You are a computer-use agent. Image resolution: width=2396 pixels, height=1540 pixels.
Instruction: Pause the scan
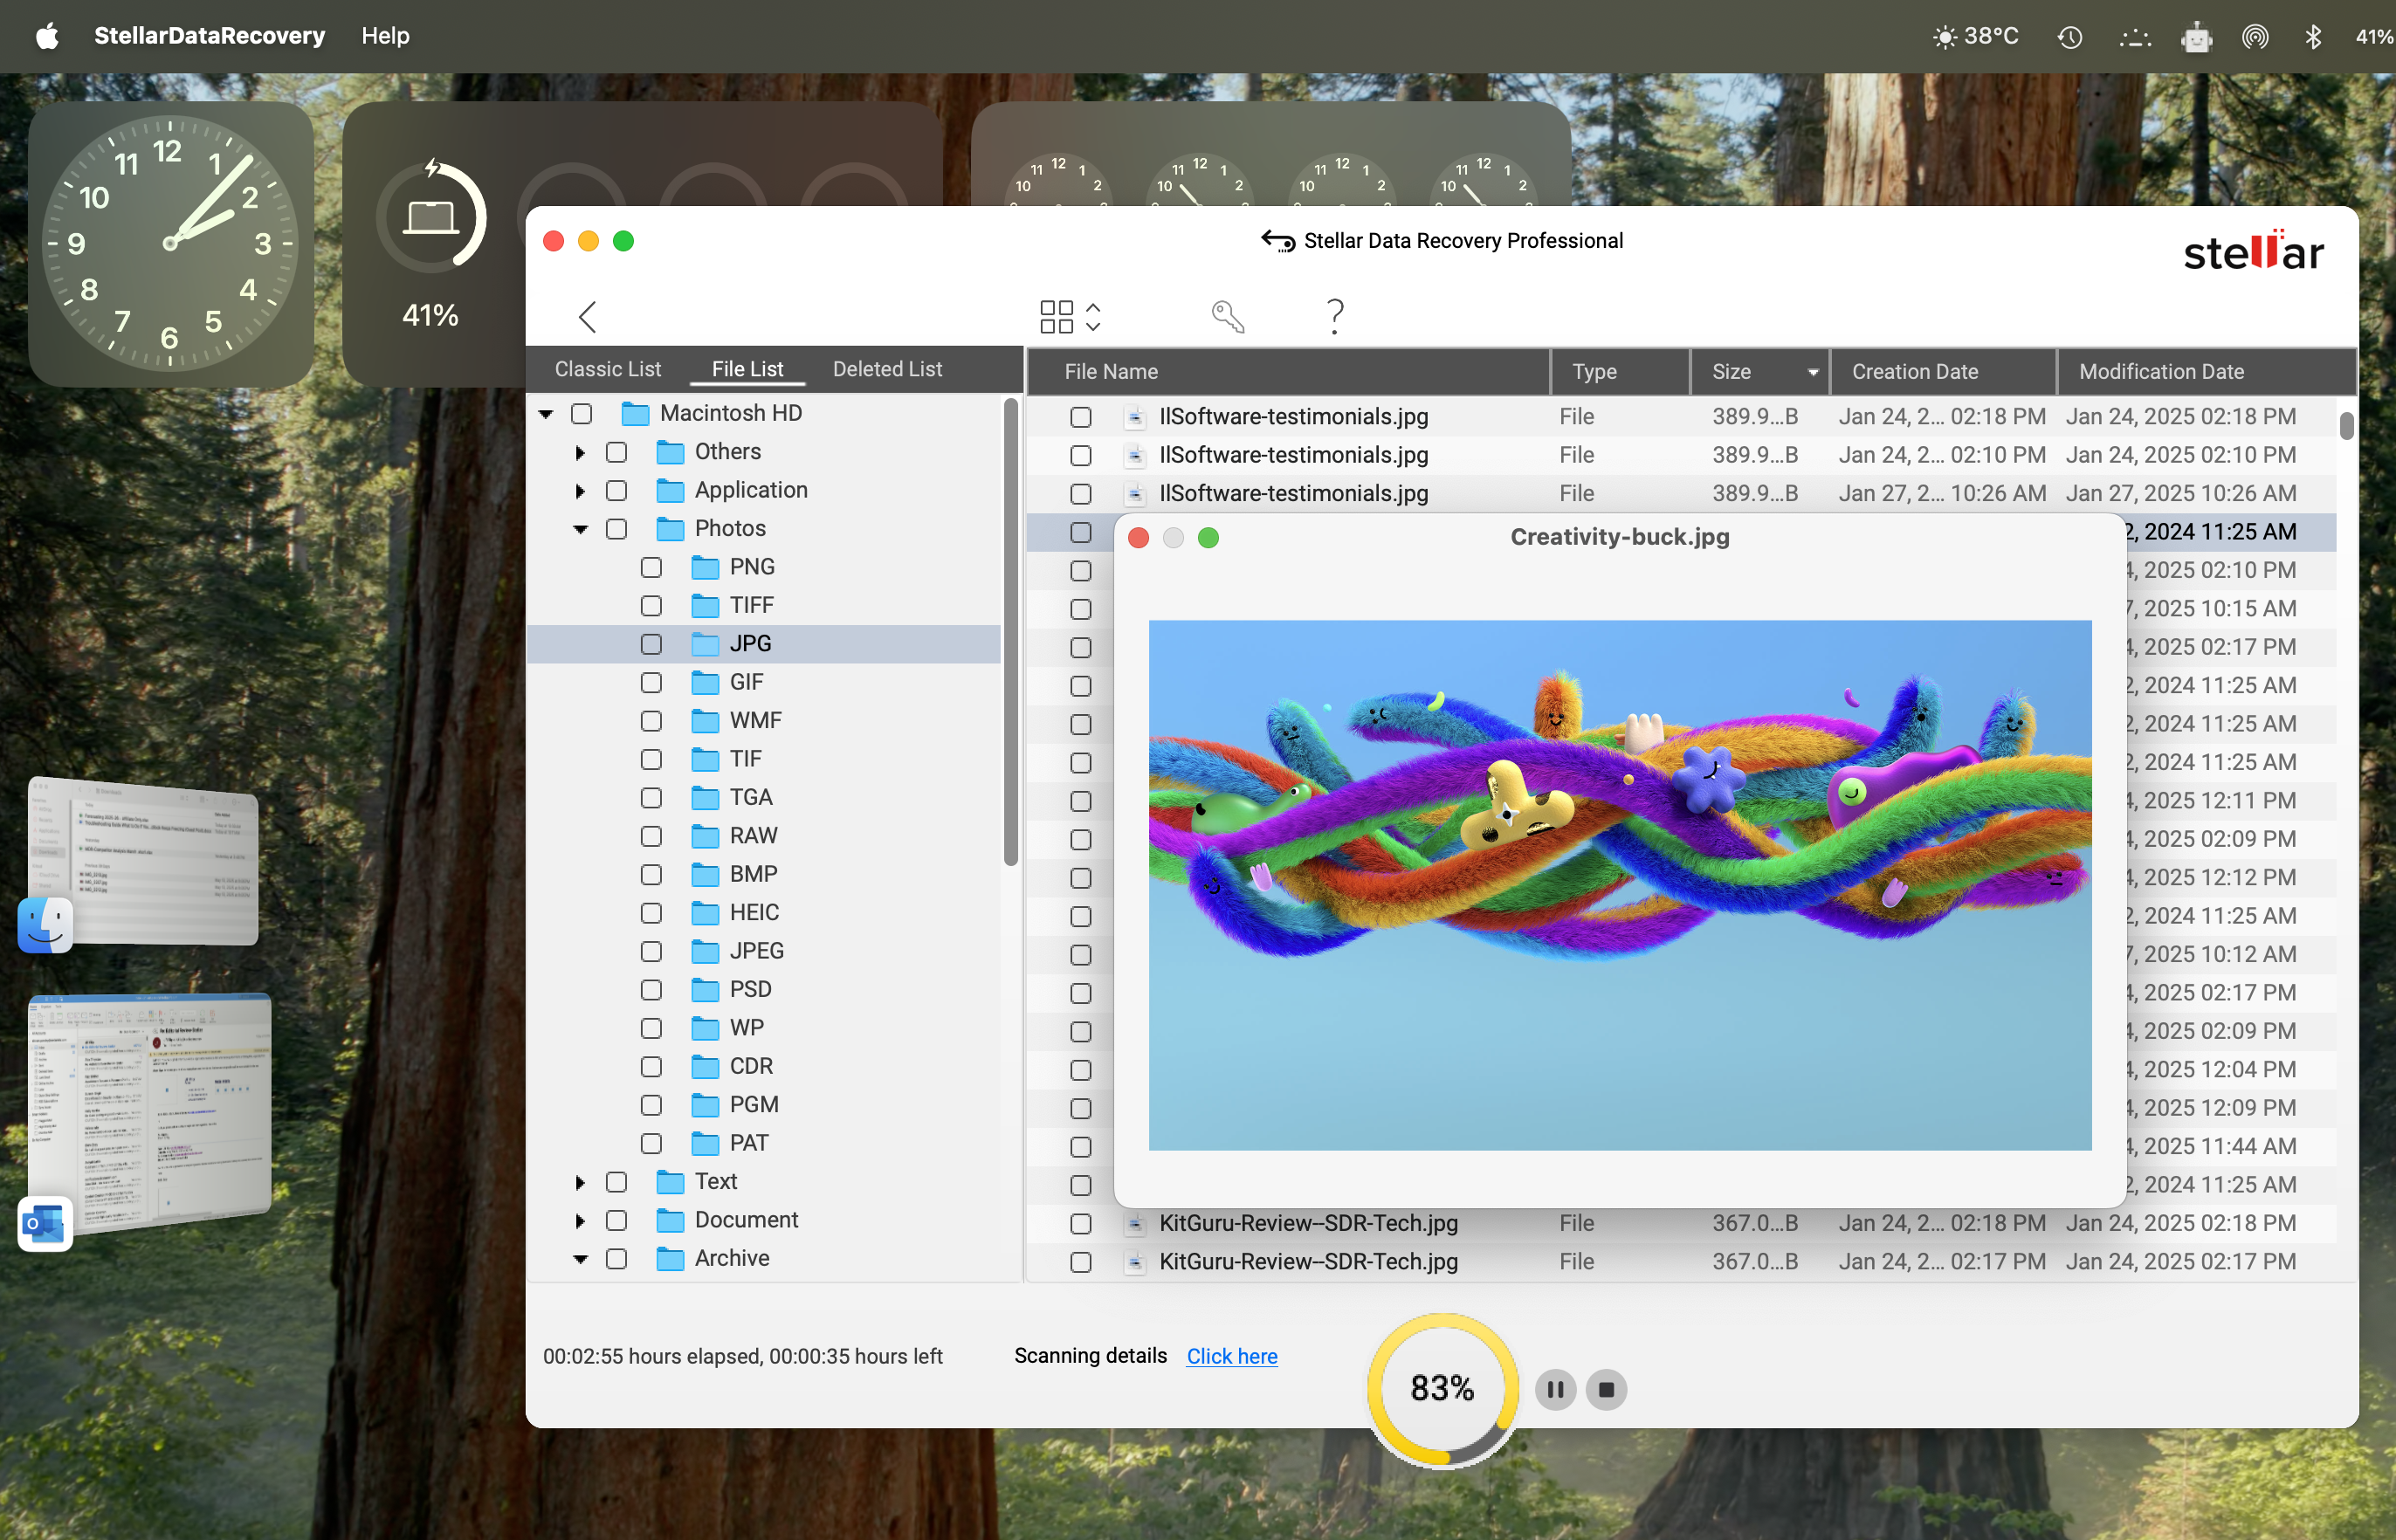[1555, 1389]
